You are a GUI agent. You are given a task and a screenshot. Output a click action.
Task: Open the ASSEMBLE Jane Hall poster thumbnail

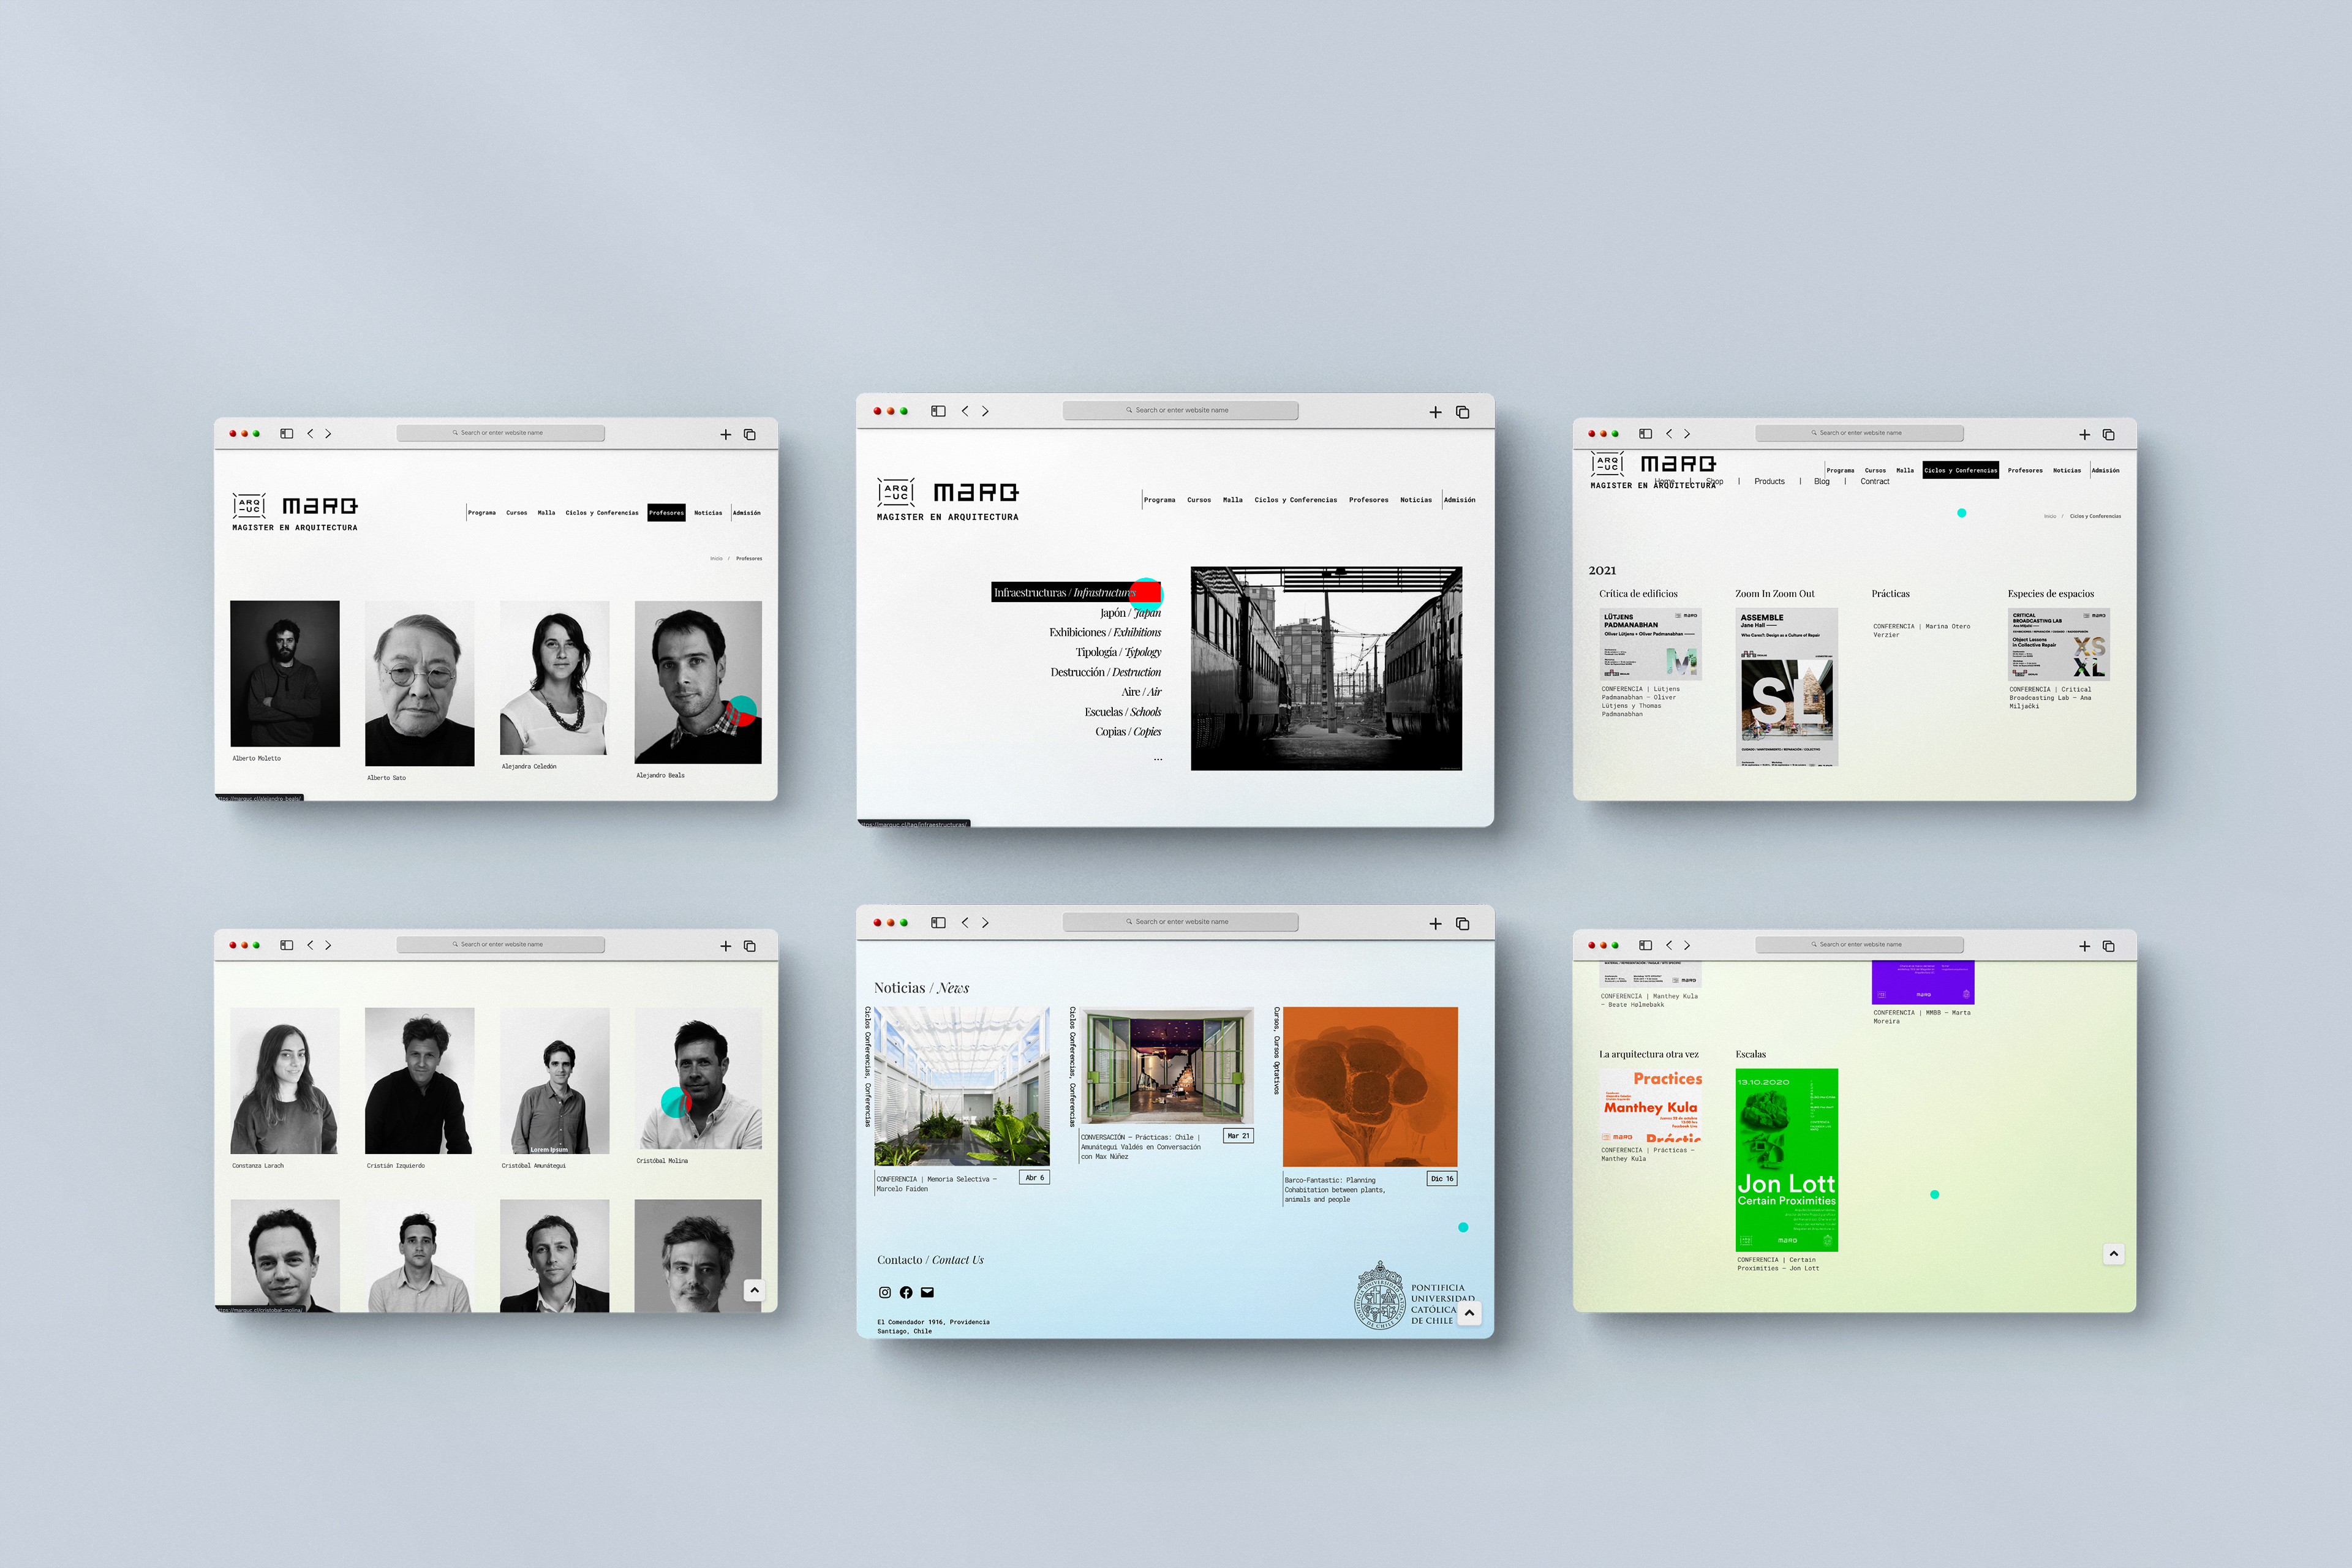pos(1786,687)
